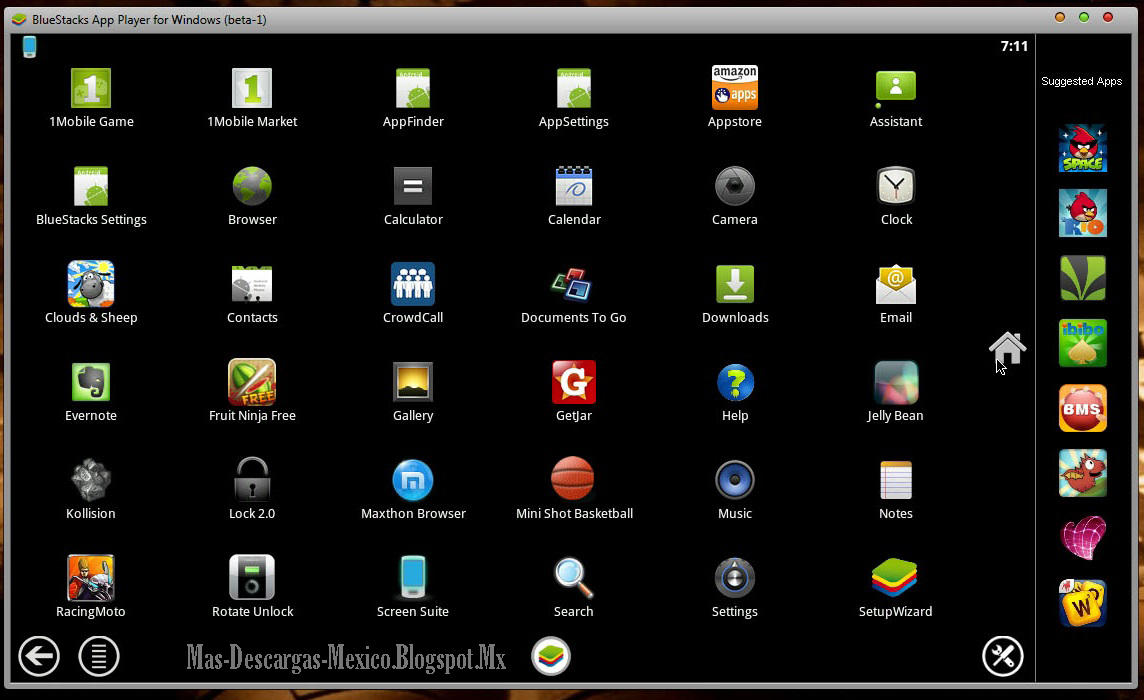1144x700 pixels.
Task: Launch Maxthon Browser
Action: [413, 480]
